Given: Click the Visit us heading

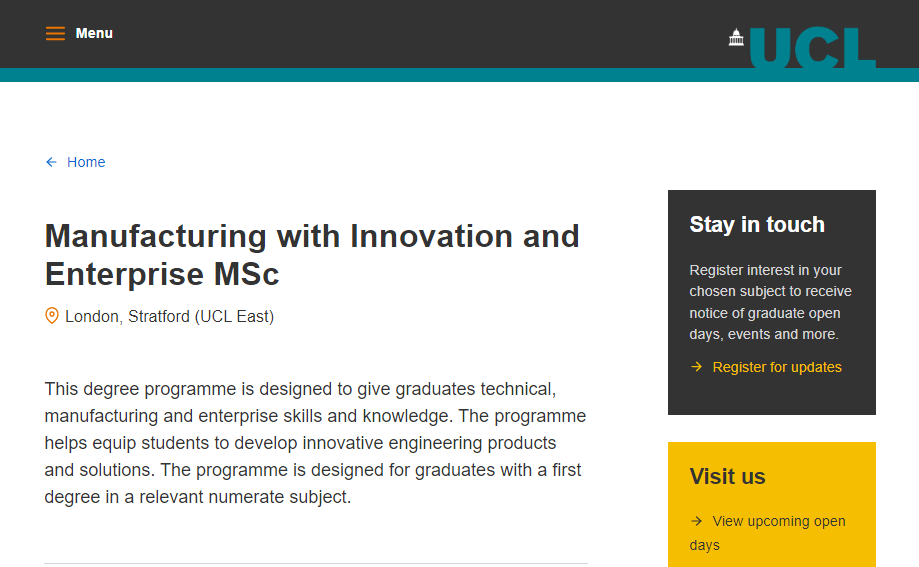Looking at the screenshot, I should [x=728, y=477].
